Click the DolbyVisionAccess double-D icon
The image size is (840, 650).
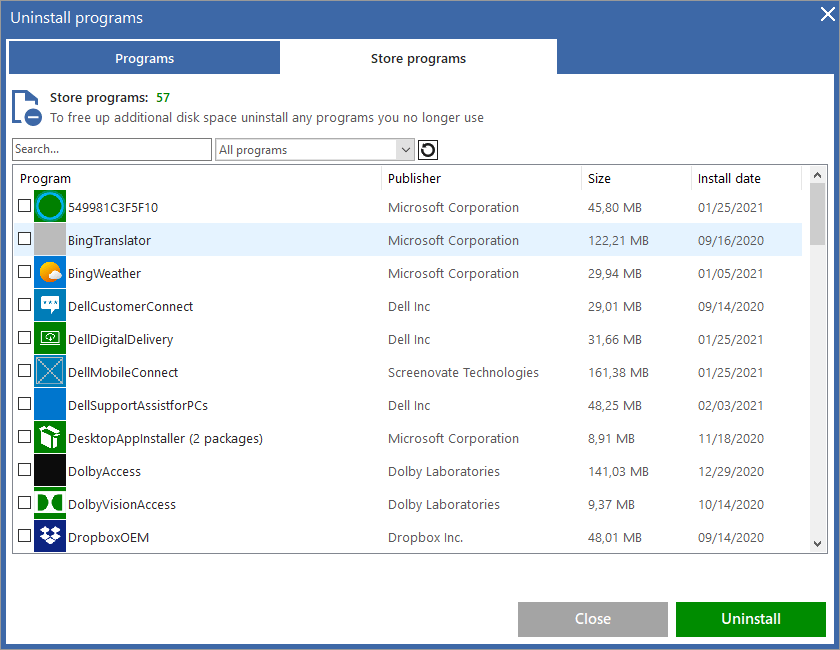(x=50, y=503)
